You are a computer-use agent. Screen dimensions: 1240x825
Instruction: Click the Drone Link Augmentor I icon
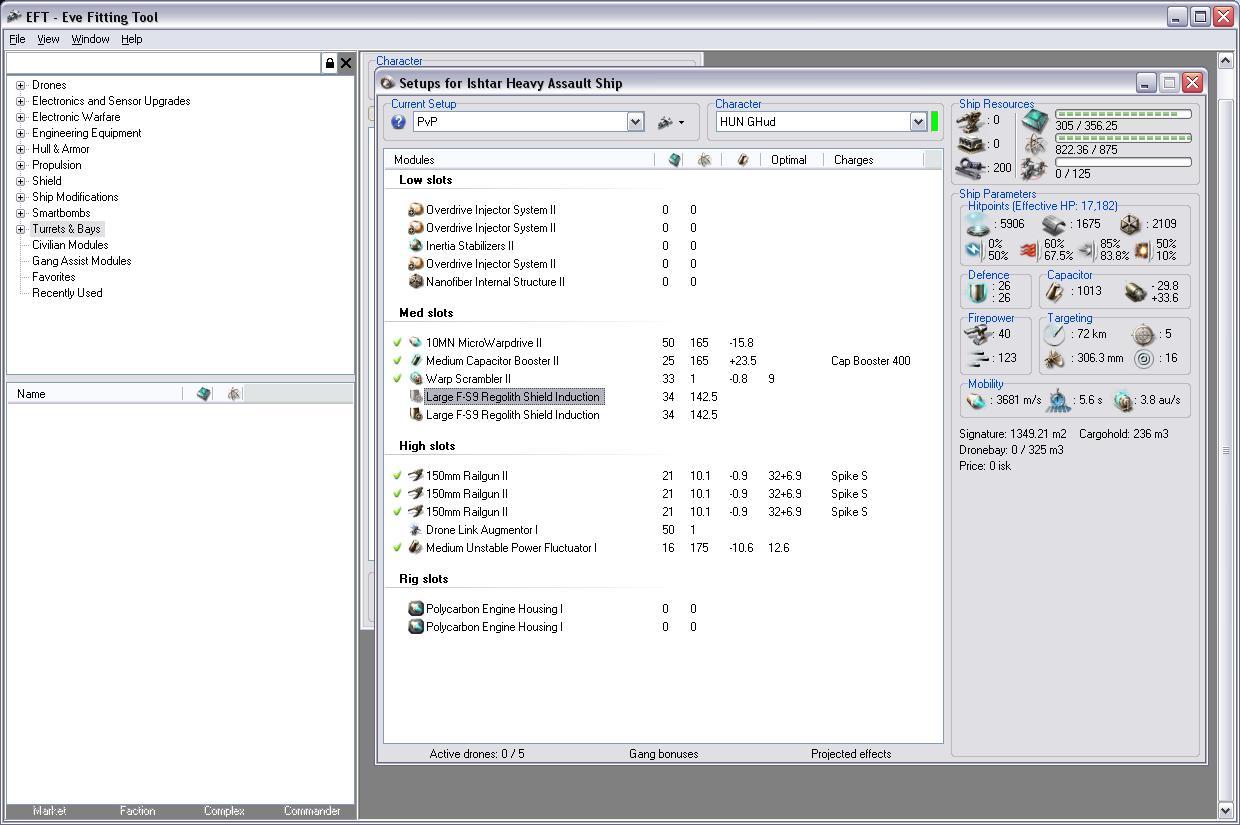[x=416, y=530]
